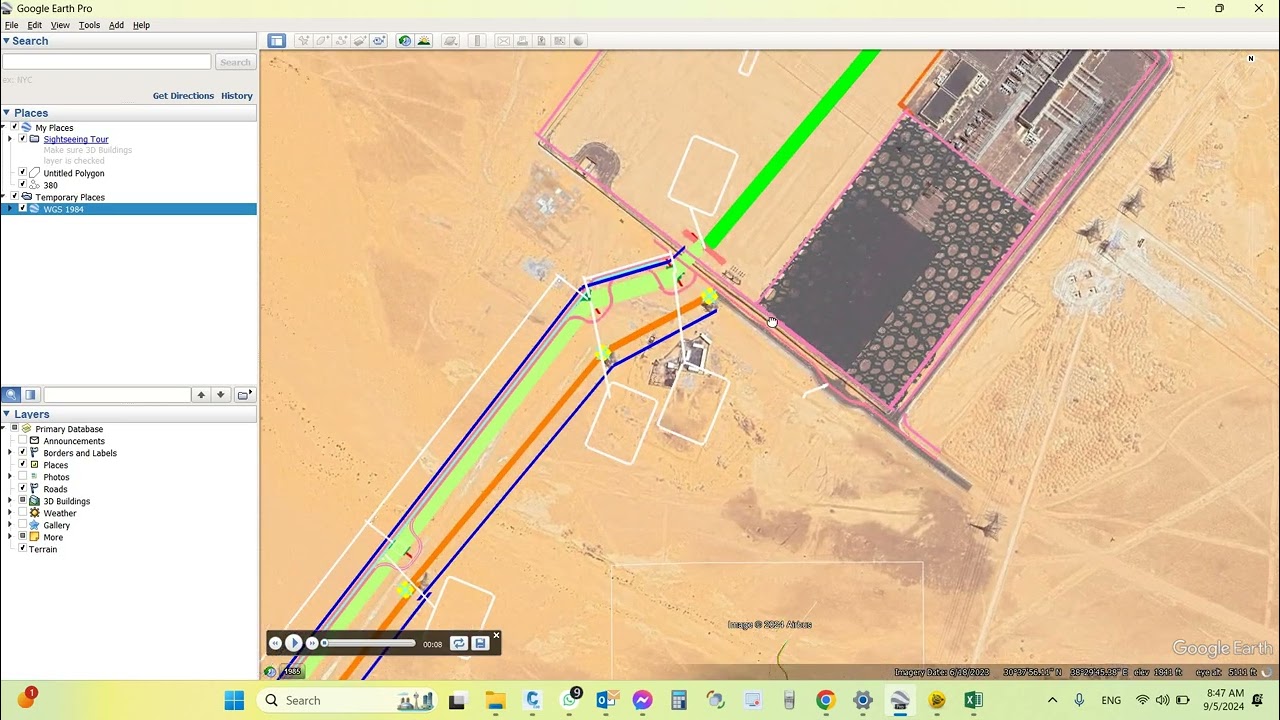Uncheck the WGS 1984 checkbox

click(23, 209)
